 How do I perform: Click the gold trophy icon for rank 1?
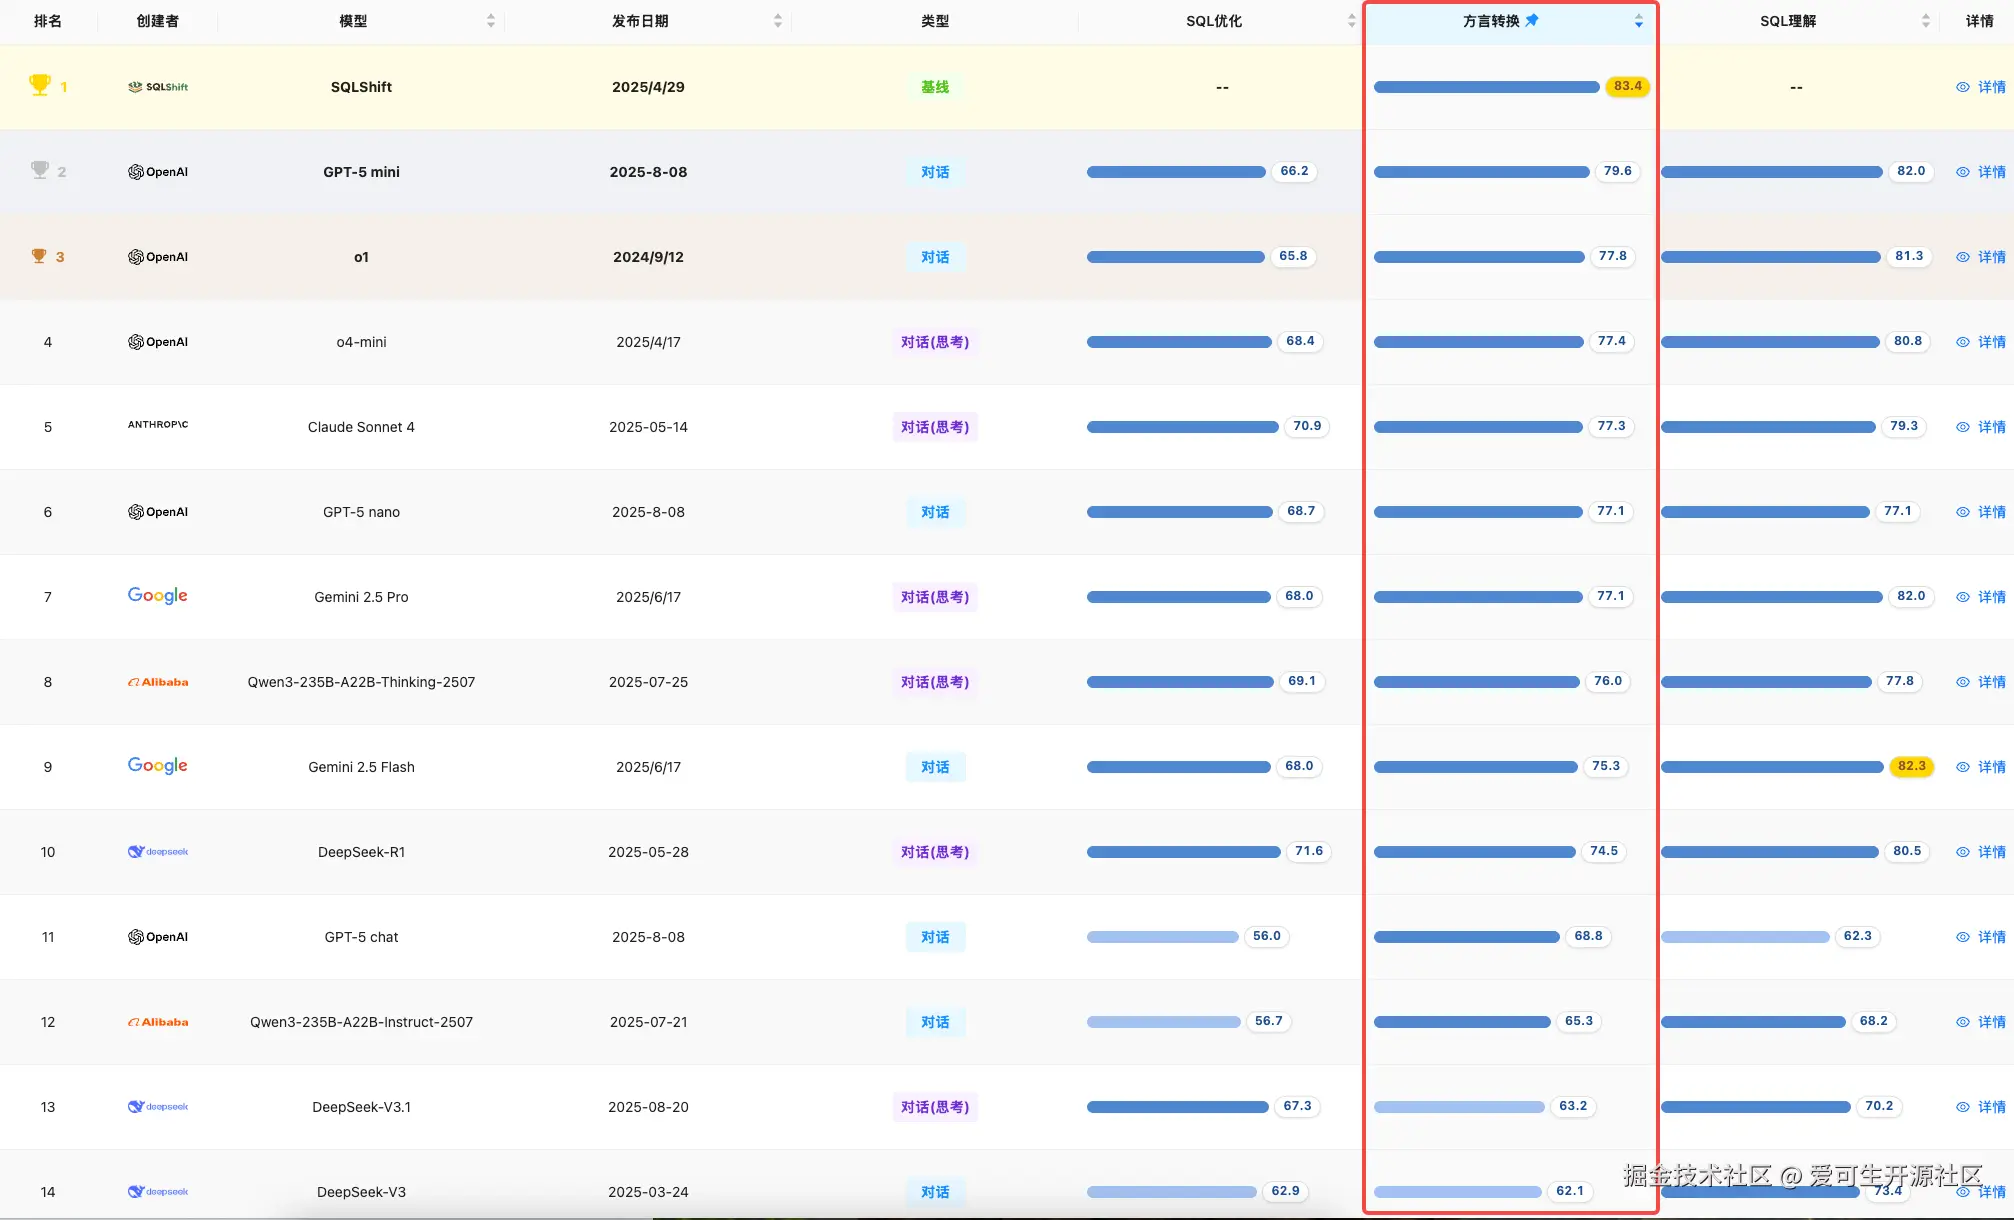39,85
